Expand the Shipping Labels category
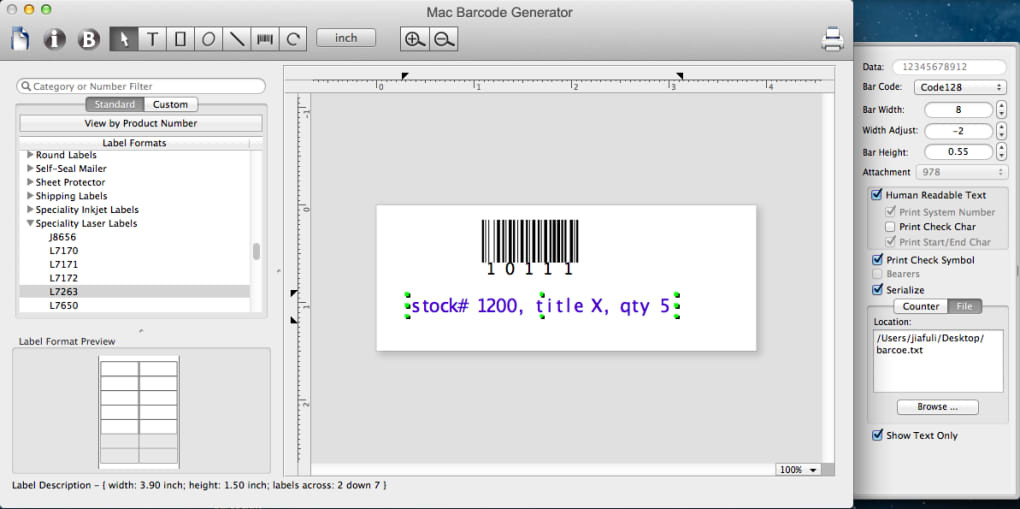This screenshot has height=509, width=1020. (30, 196)
